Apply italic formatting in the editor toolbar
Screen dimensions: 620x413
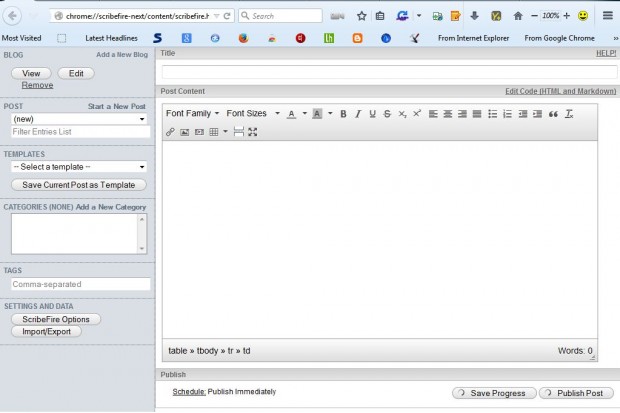(x=357, y=114)
